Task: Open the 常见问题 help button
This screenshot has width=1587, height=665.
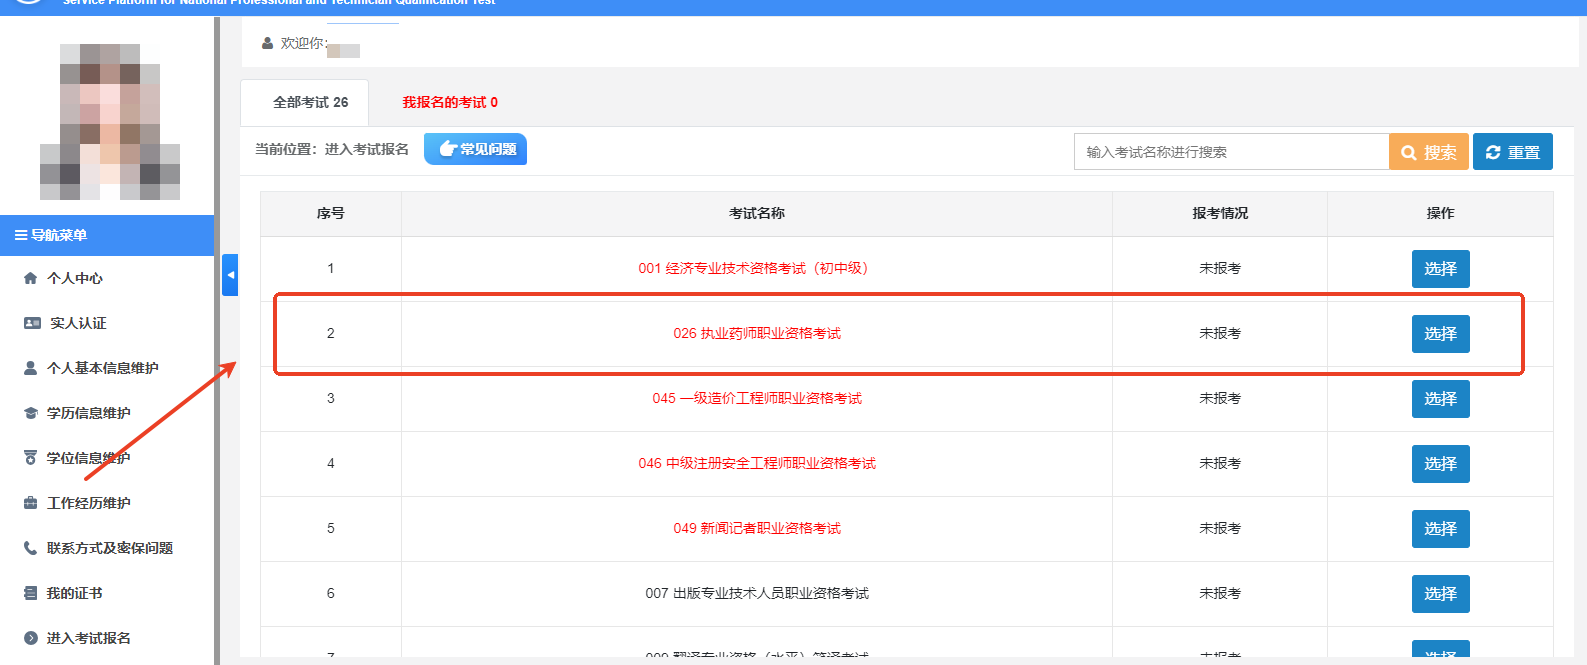Action: point(475,149)
